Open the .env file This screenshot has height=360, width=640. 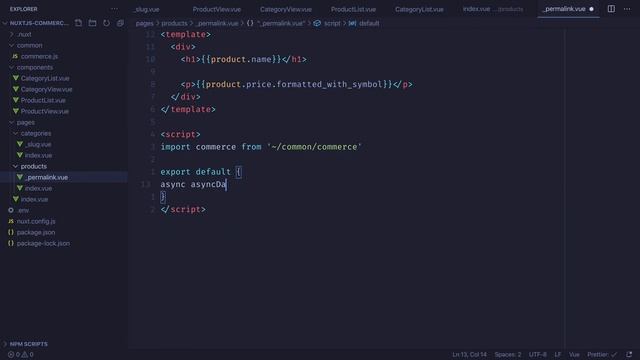click(23, 211)
